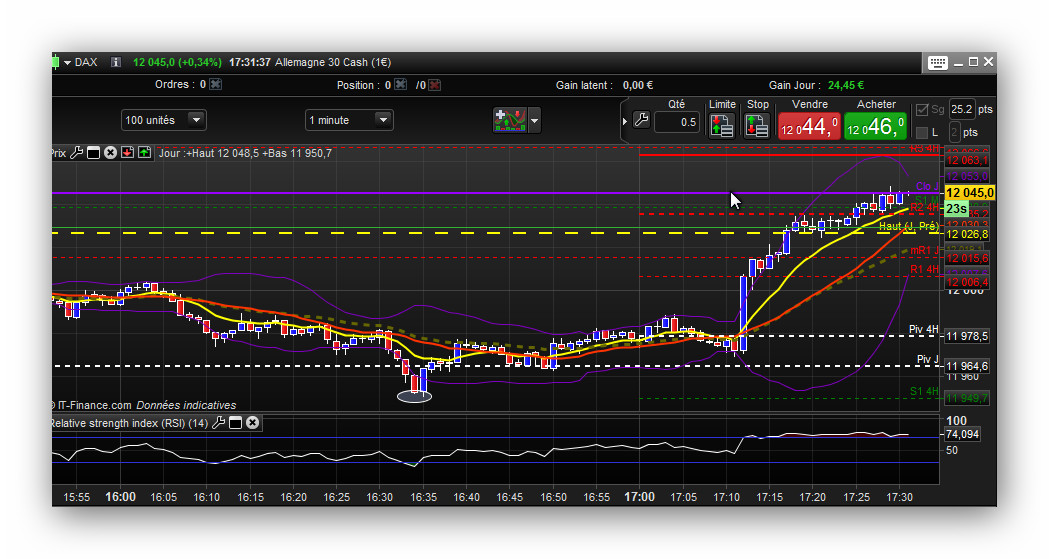This screenshot has height=559, width=1049.
Task: Open the 100 unités dropdown
Action: [196, 120]
